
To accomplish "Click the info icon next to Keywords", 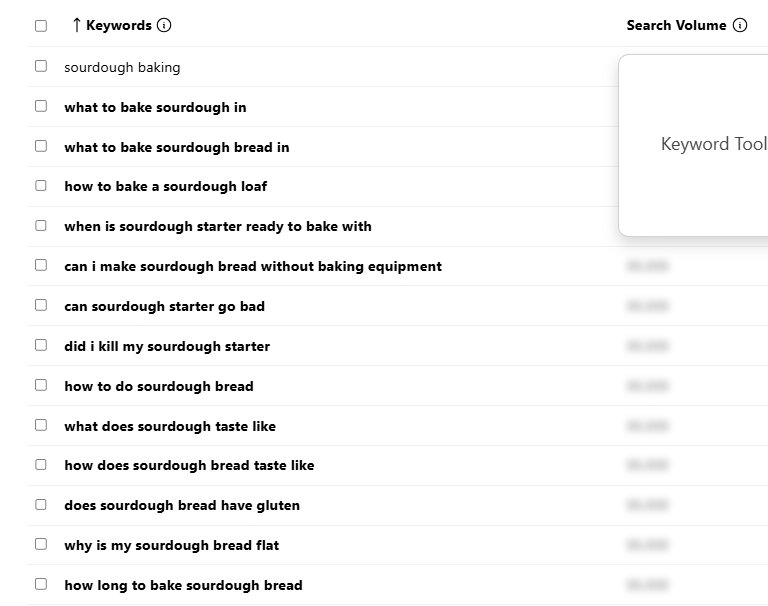I will [x=165, y=26].
